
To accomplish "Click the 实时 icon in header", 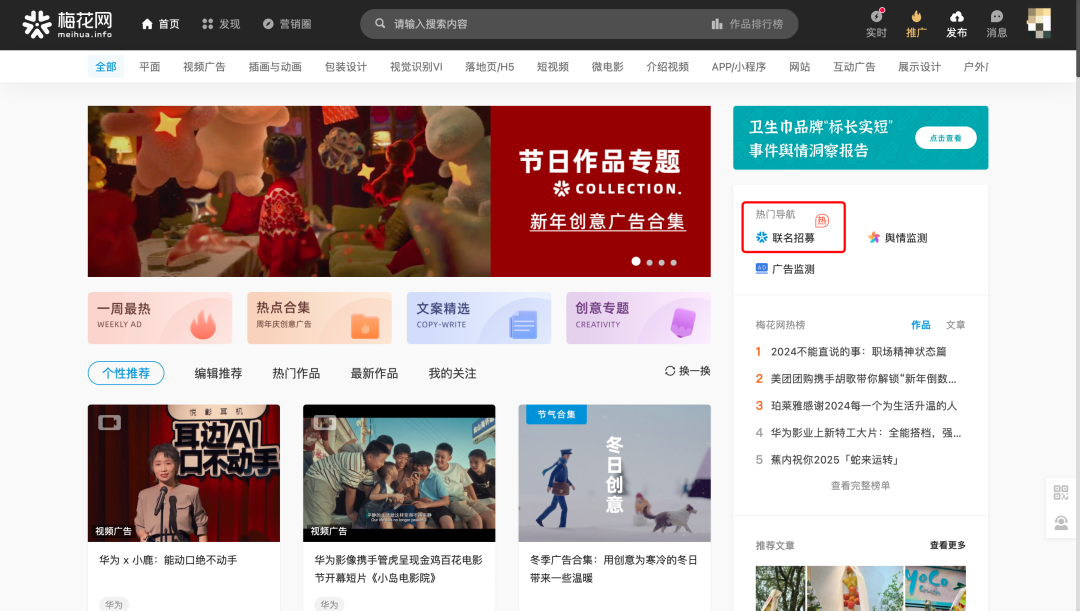I will [876, 17].
